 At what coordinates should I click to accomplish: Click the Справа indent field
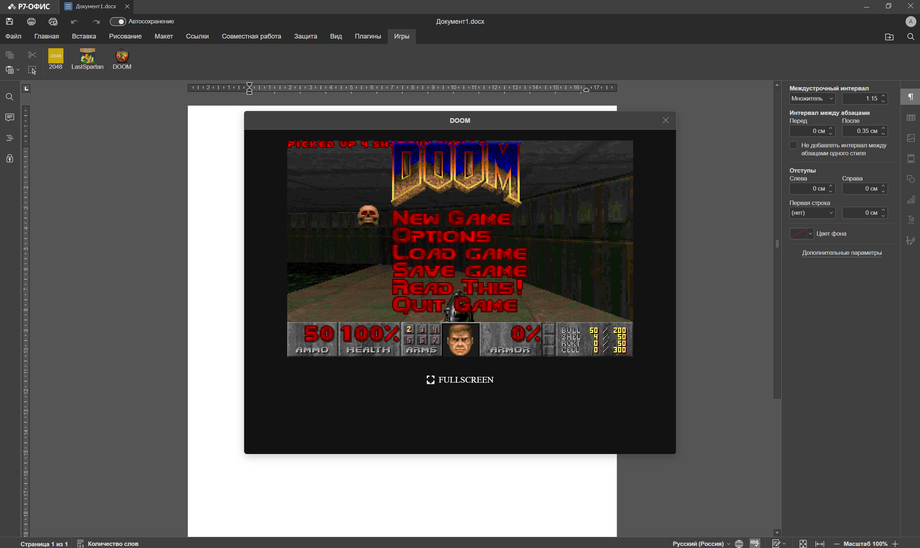tap(864, 188)
